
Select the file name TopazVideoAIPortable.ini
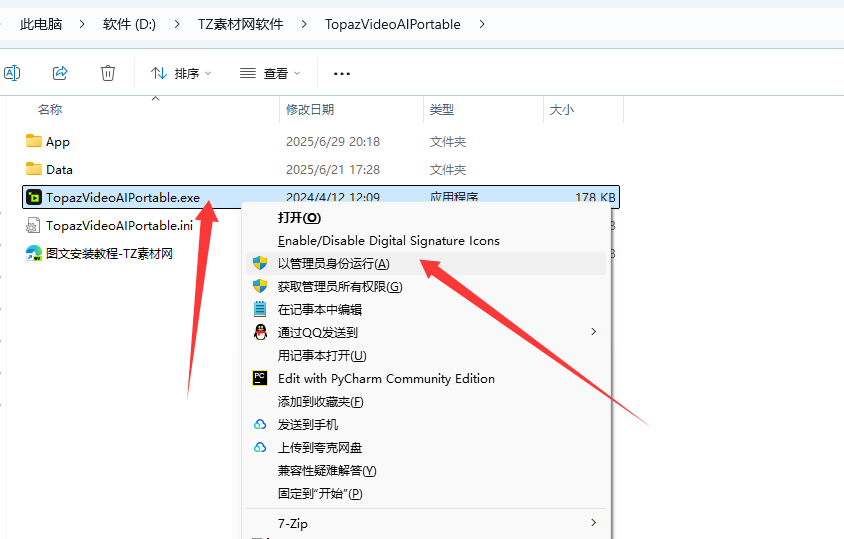coord(119,226)
